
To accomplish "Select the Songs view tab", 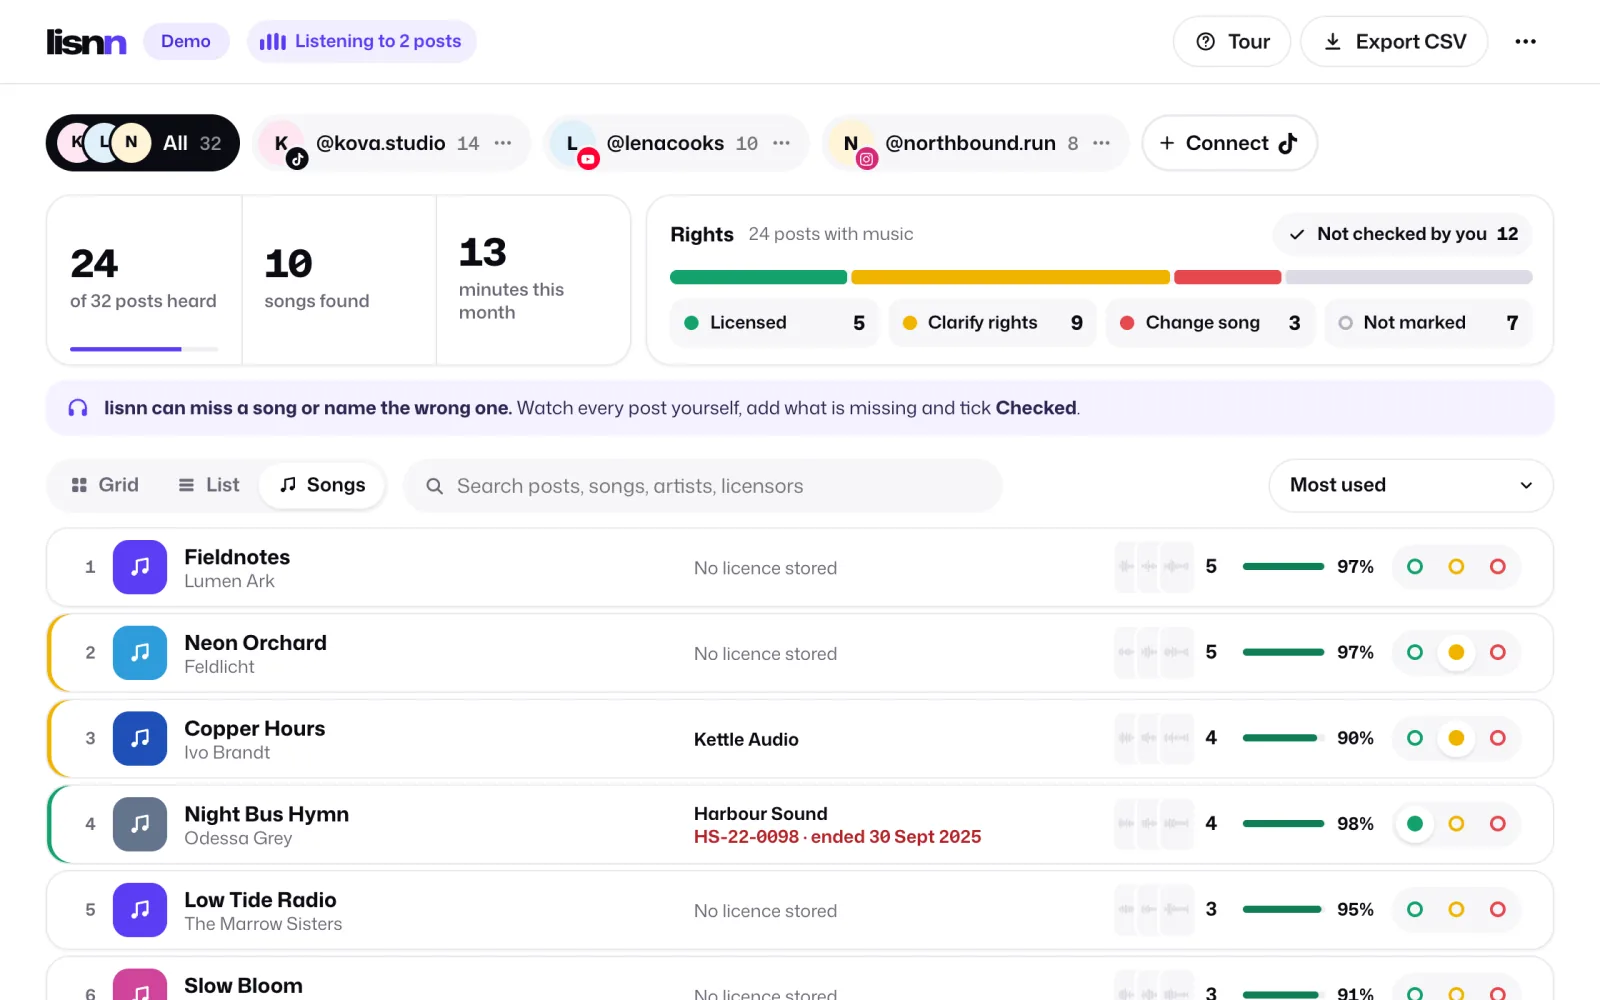I will pyautogui.click(x=322, y=485).
